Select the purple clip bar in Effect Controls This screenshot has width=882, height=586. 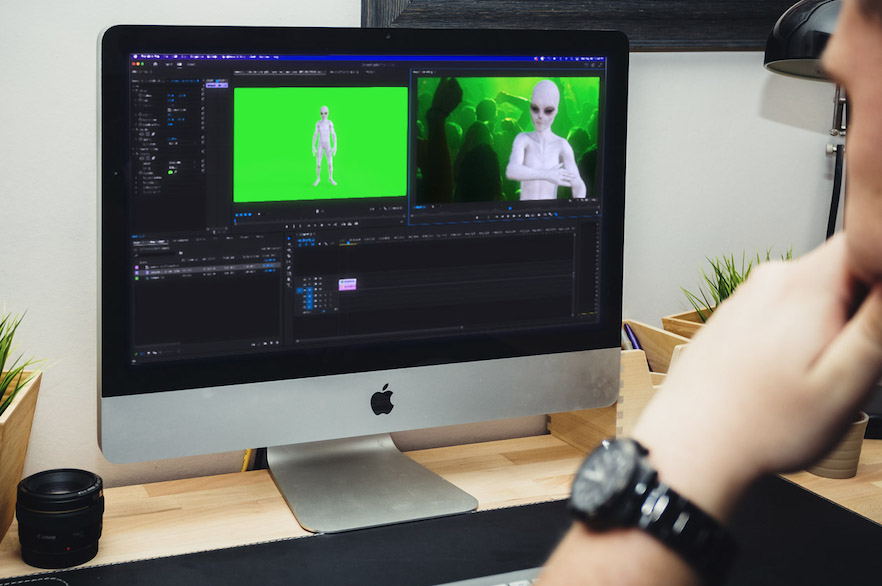click(217, 85)
